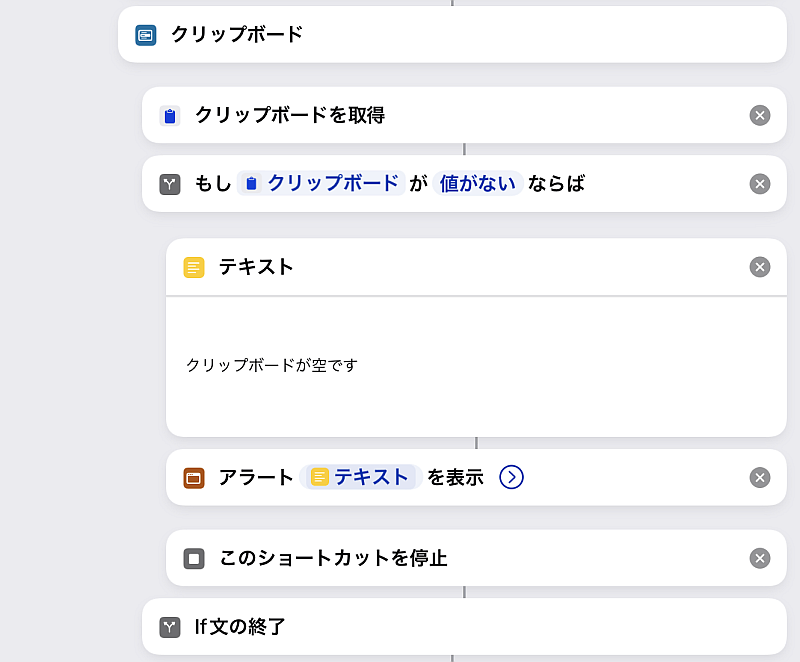Viewport: 800px width, 662px height.
Task: Click the brown アラート action icon
Action: pos(194,478)
